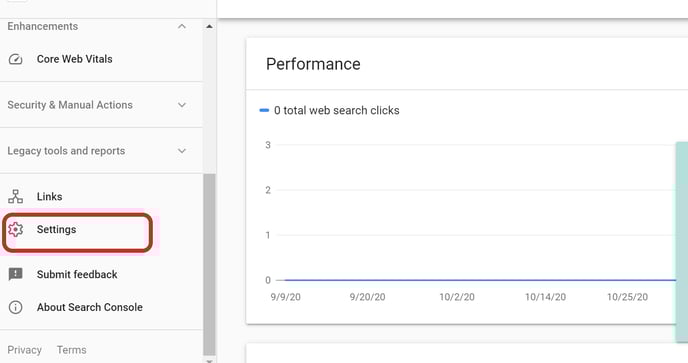Click the Submit feedback speech bubble icon
The image size is (688, 363).
coord(15,274)
